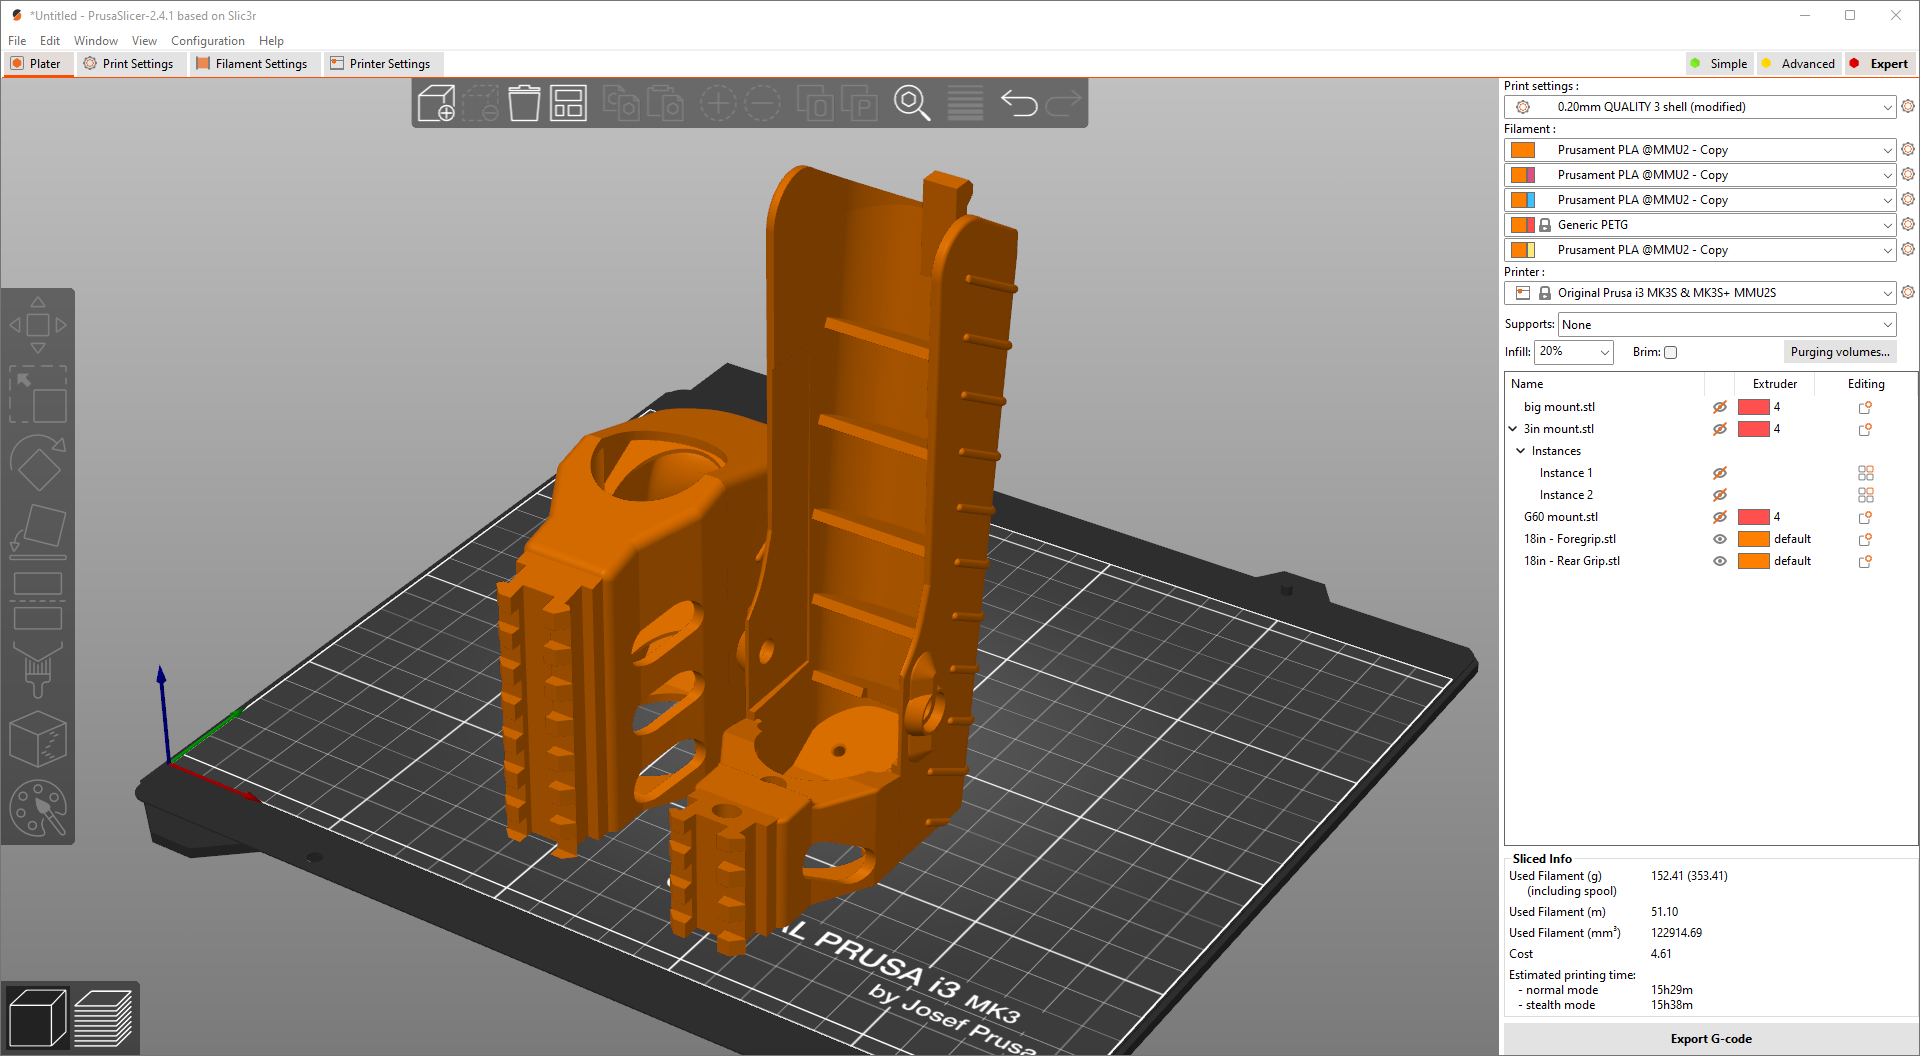Open settings gear for Generic PETG filament
Screen dimensions: 1920x1056
click(1908, 224)
